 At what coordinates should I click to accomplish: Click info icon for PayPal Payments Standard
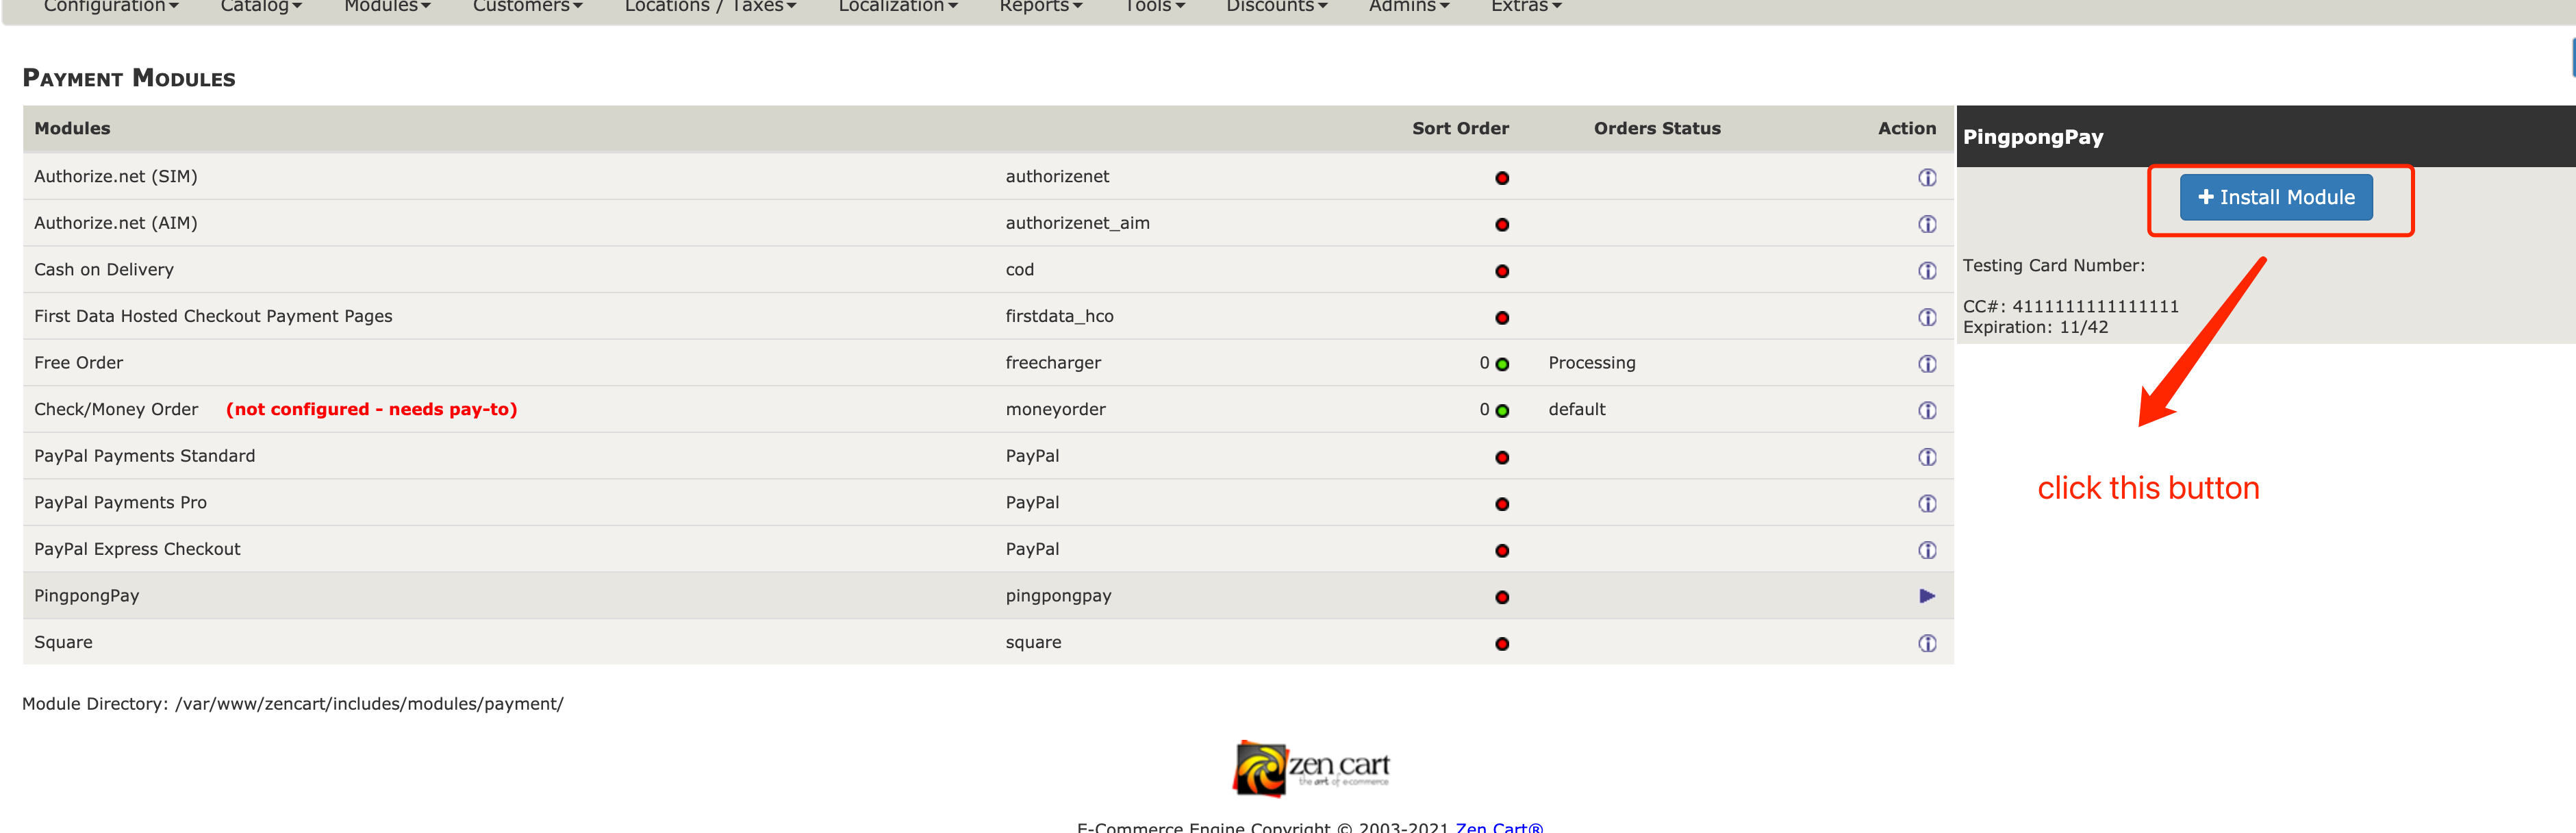pos(1926,457)
